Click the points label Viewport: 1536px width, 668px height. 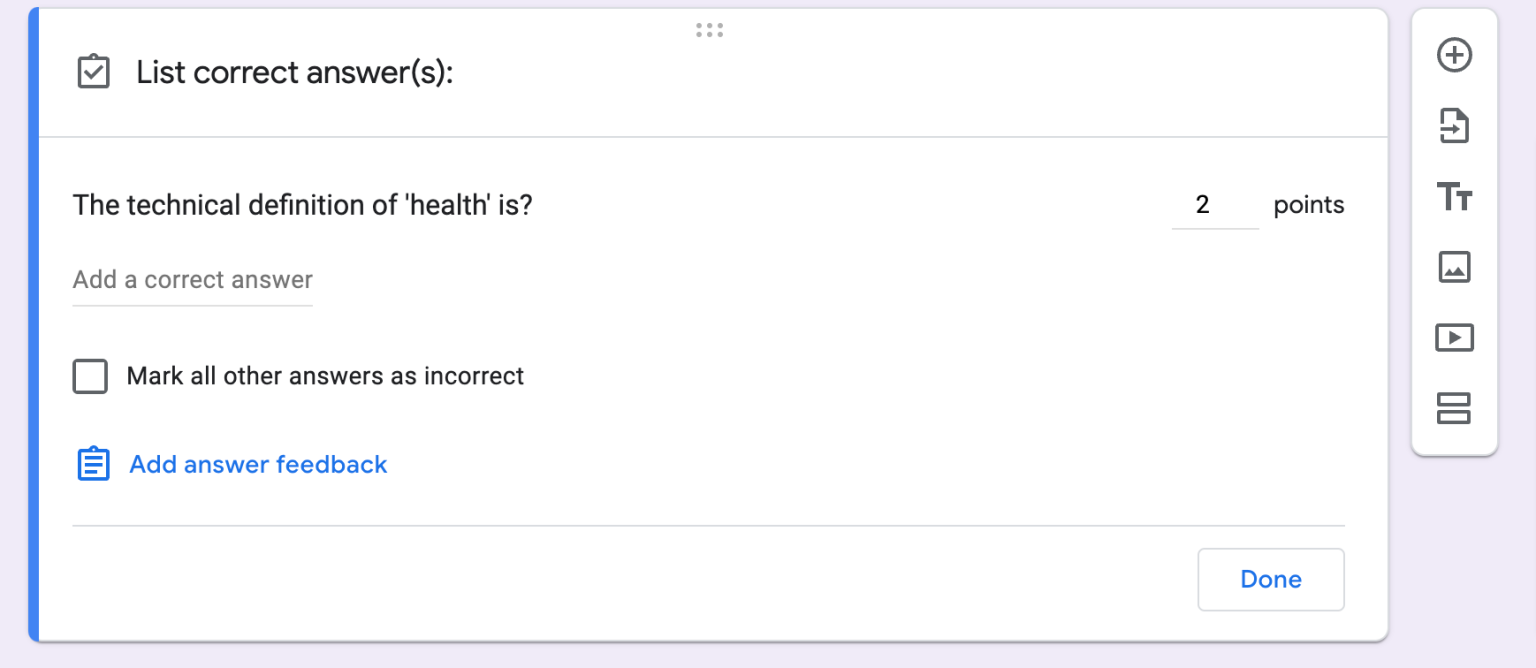(x=1308, y=205)
